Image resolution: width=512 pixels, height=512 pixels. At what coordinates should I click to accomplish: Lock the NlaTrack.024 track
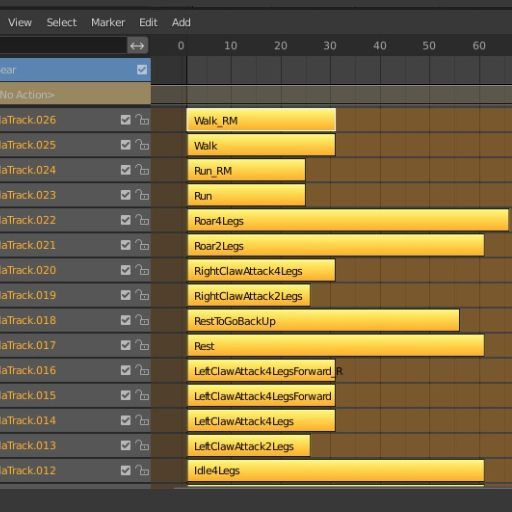click(x=142, y=170)
